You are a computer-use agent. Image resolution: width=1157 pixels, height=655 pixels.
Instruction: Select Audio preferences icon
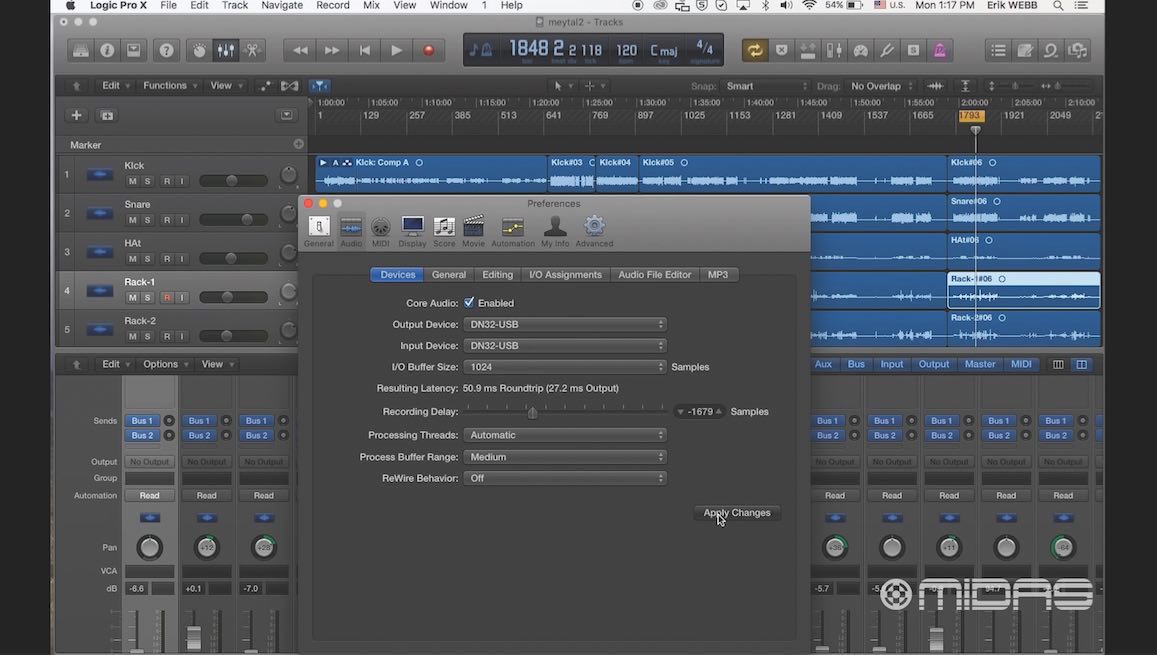pyautogui.click(x=351, y=231)
